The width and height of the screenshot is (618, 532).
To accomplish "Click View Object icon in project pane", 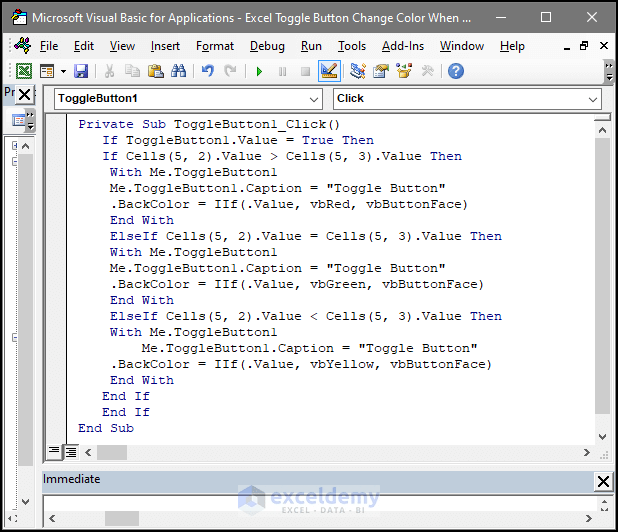I will 18,120.
